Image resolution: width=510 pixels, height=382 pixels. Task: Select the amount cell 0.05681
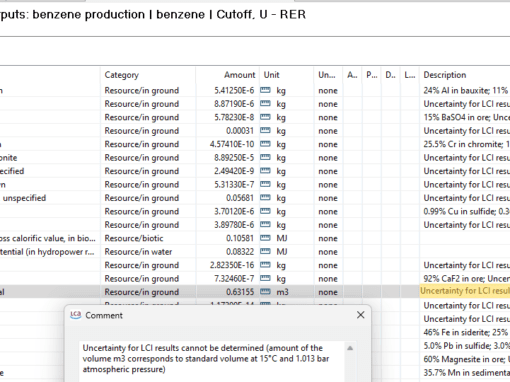(x=228, y=198)
